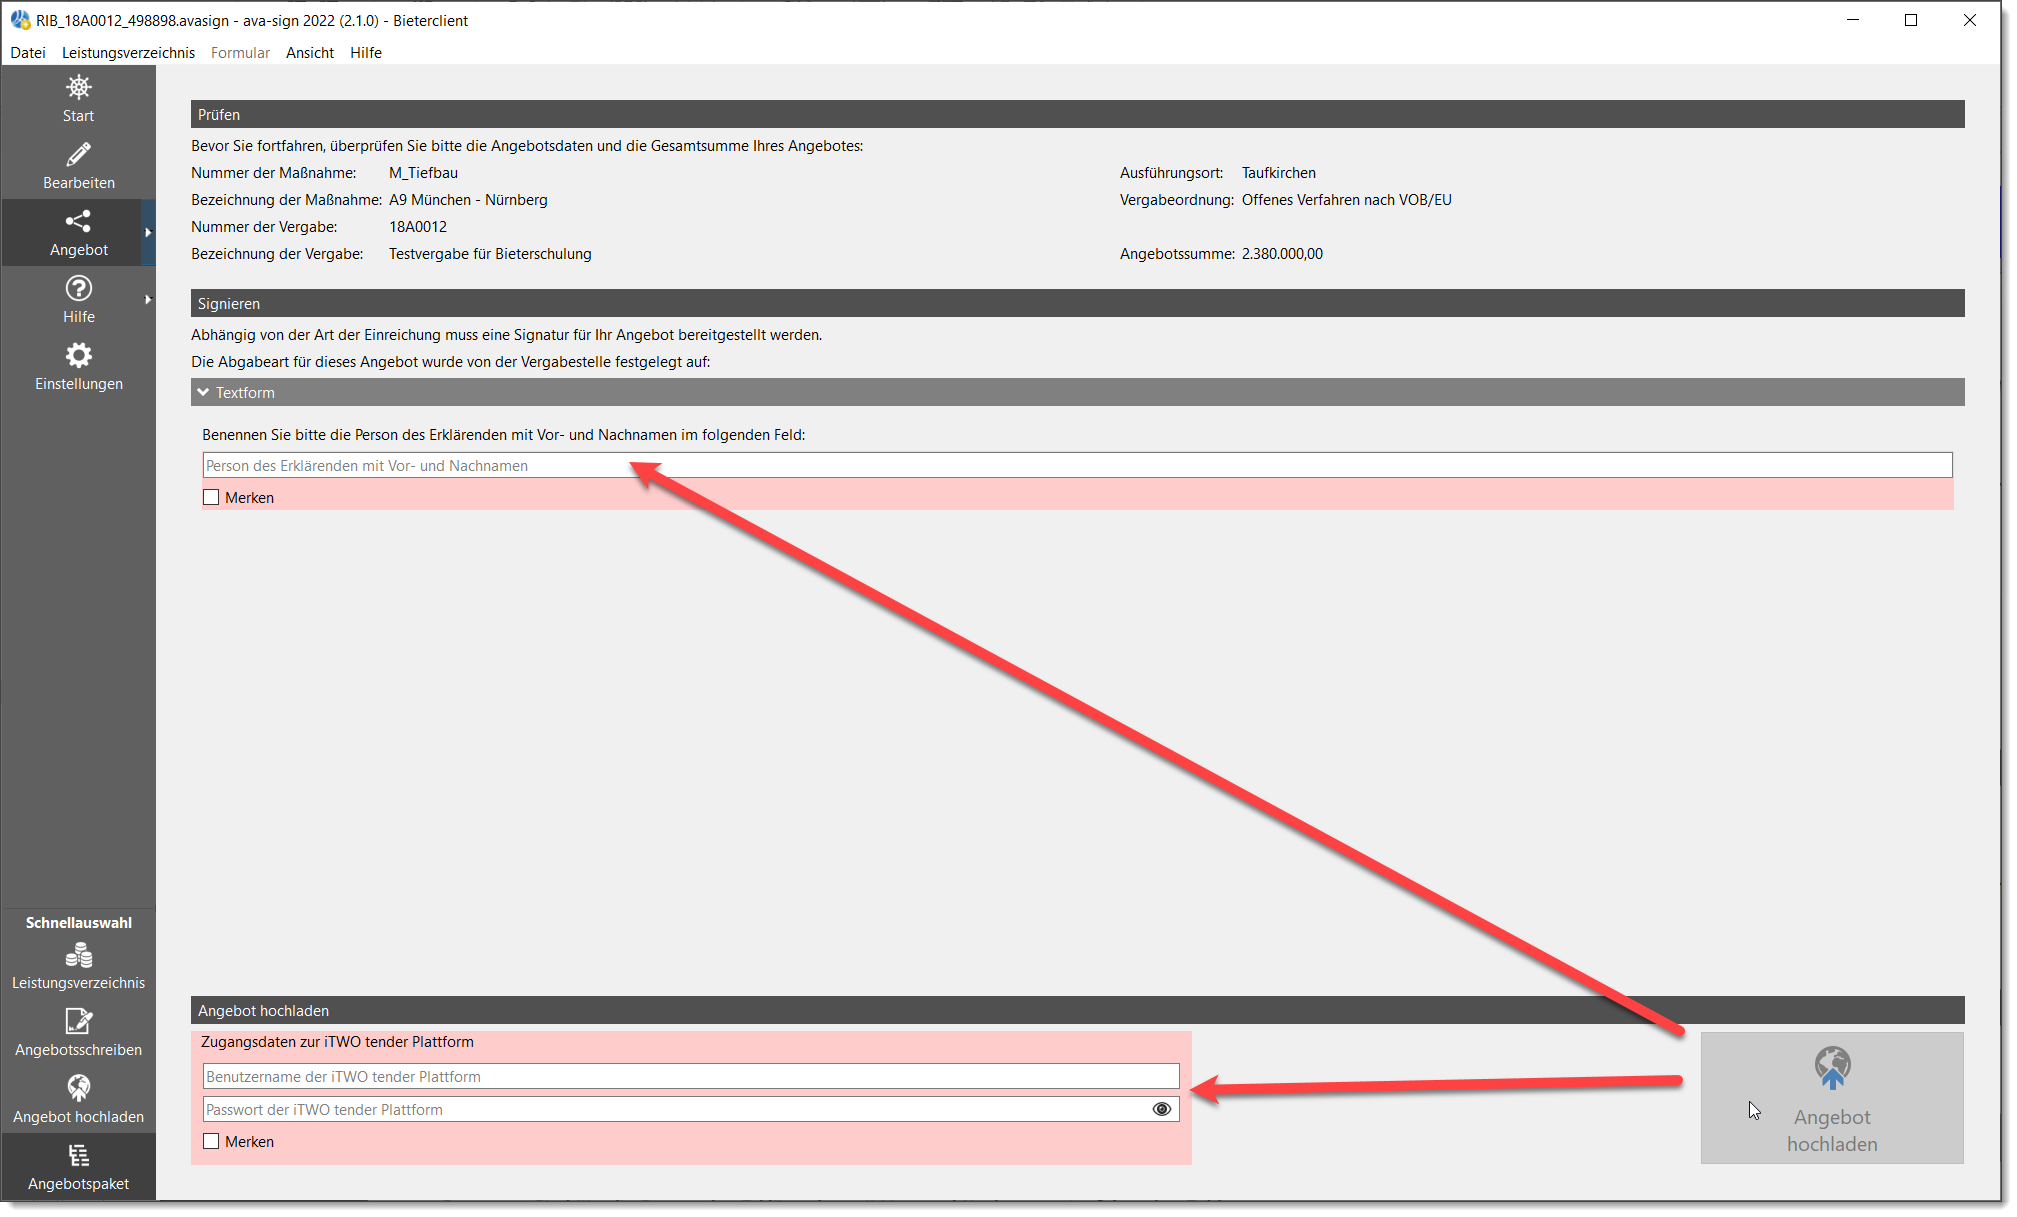
Task: Enable Merken checkbox under Person field
Action: 211,497
